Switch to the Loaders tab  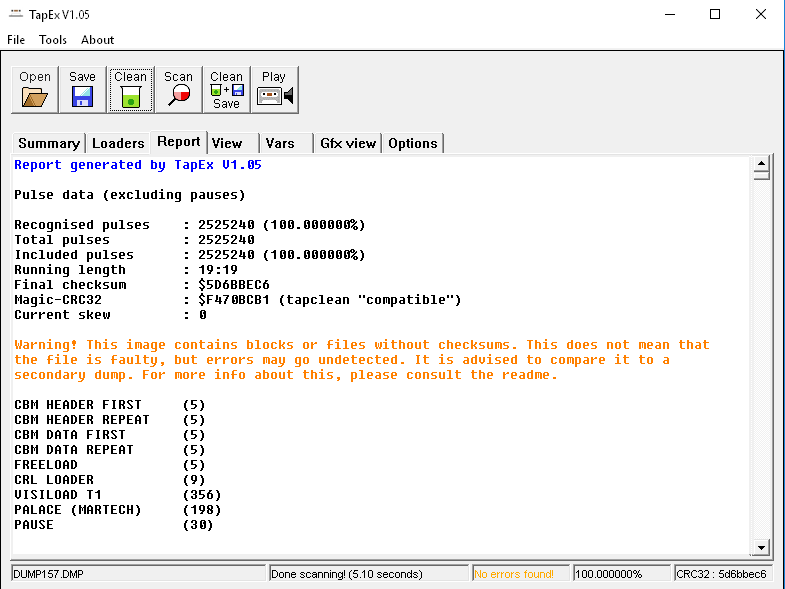(118, 143)
